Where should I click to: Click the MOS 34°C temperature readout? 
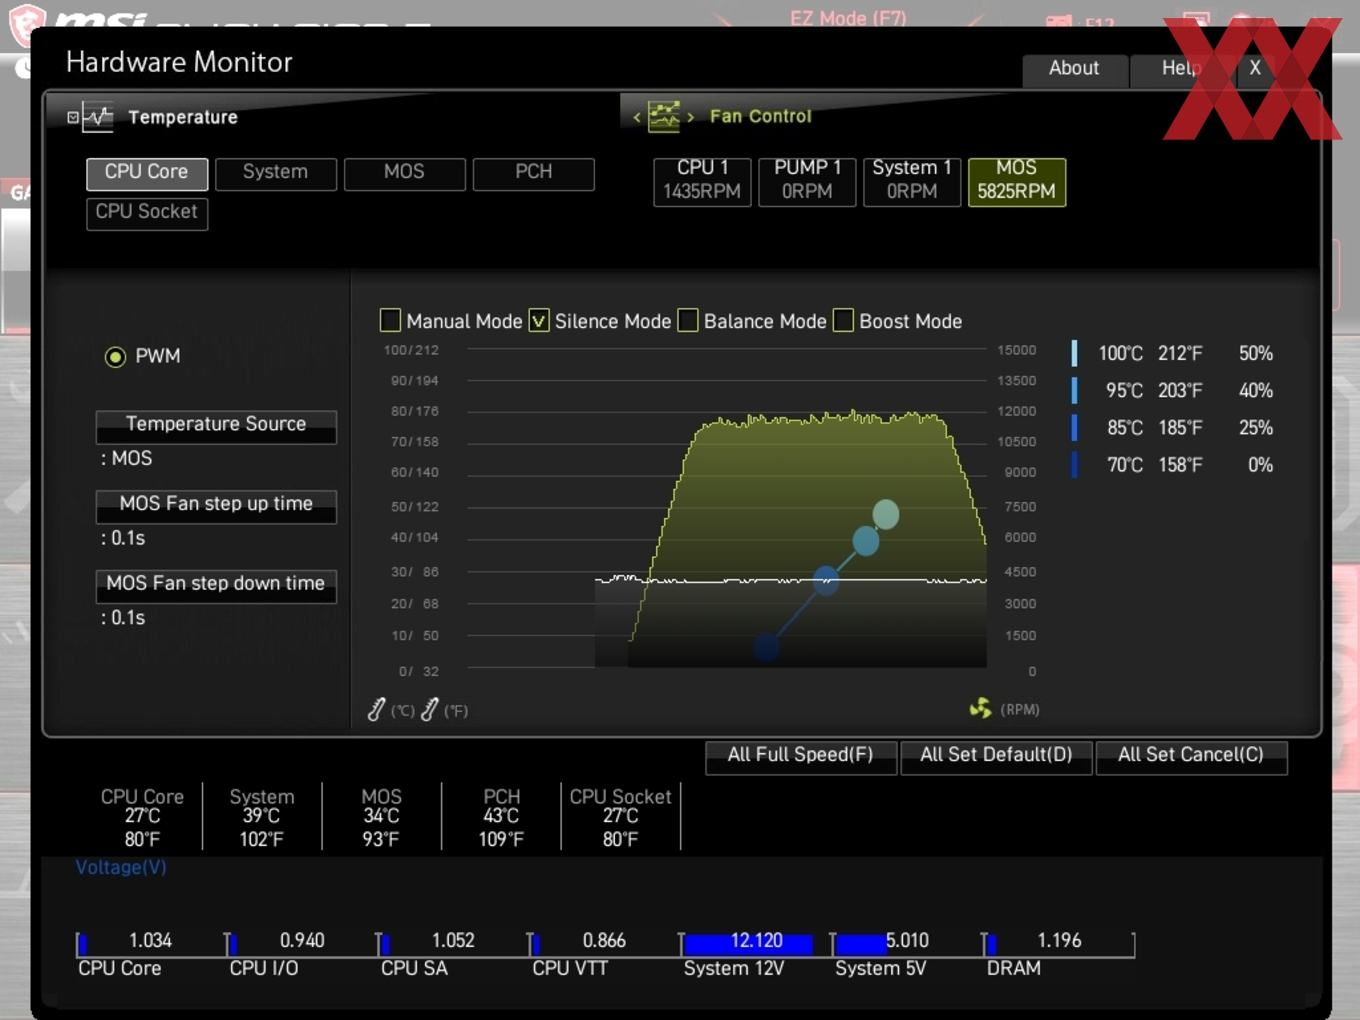(x=381, y=818)
